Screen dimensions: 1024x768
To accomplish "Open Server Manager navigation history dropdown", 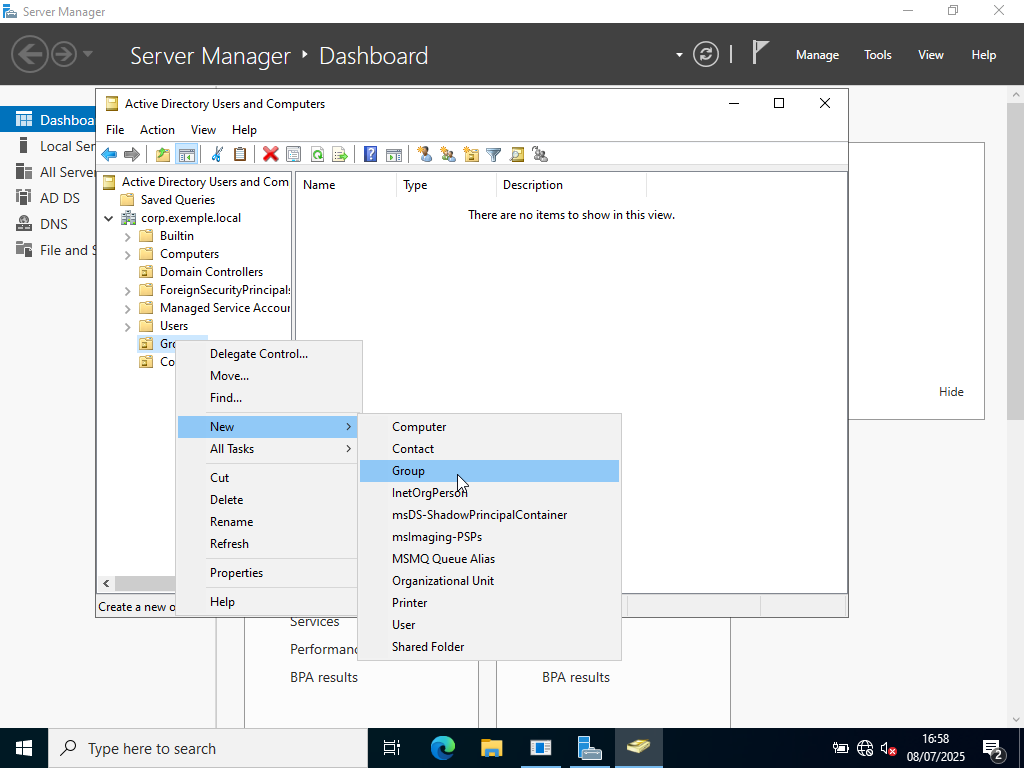I will pos(88,54).
